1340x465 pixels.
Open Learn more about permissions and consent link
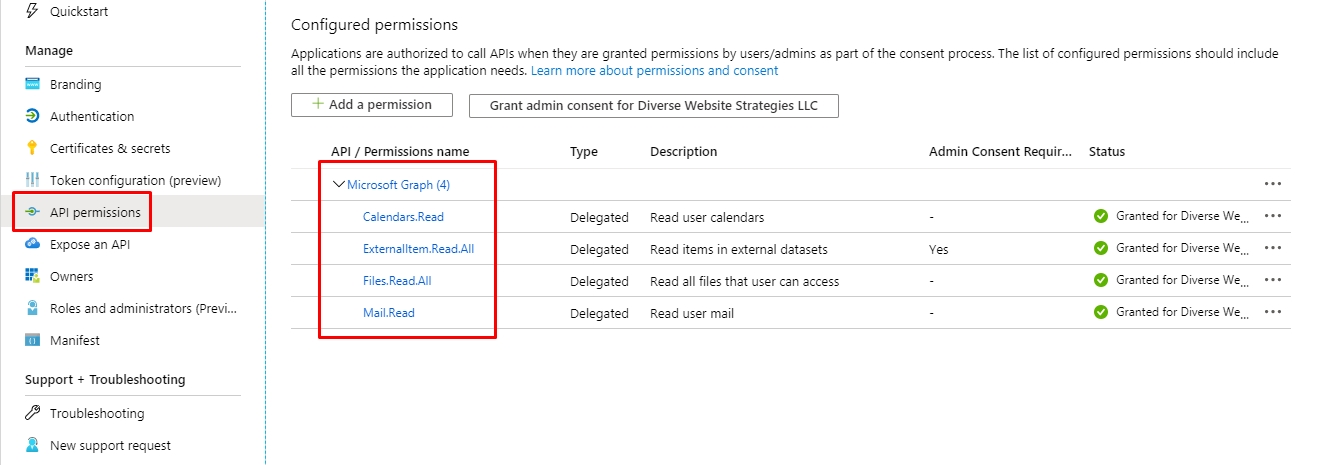(654, 71)
